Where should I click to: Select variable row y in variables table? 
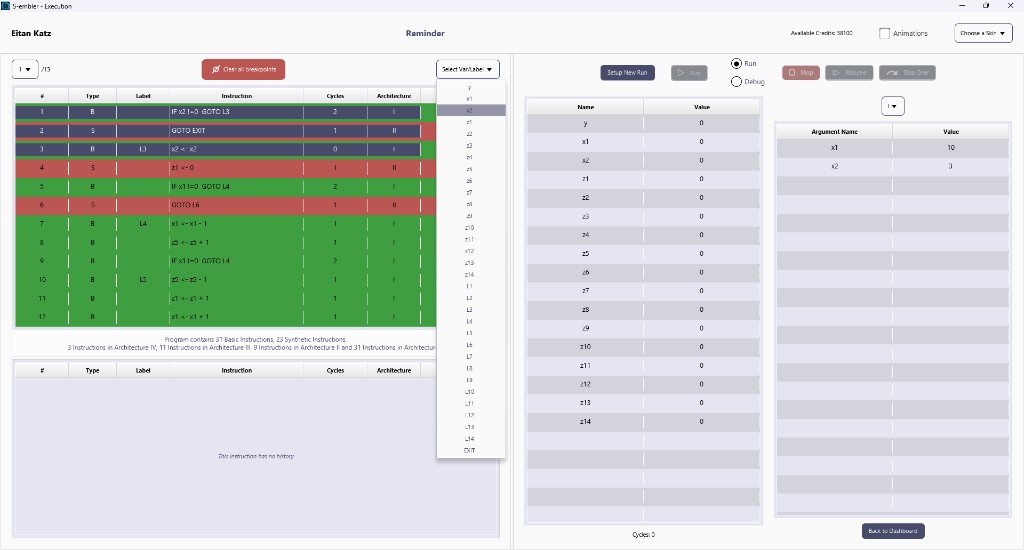pos(643,123)
